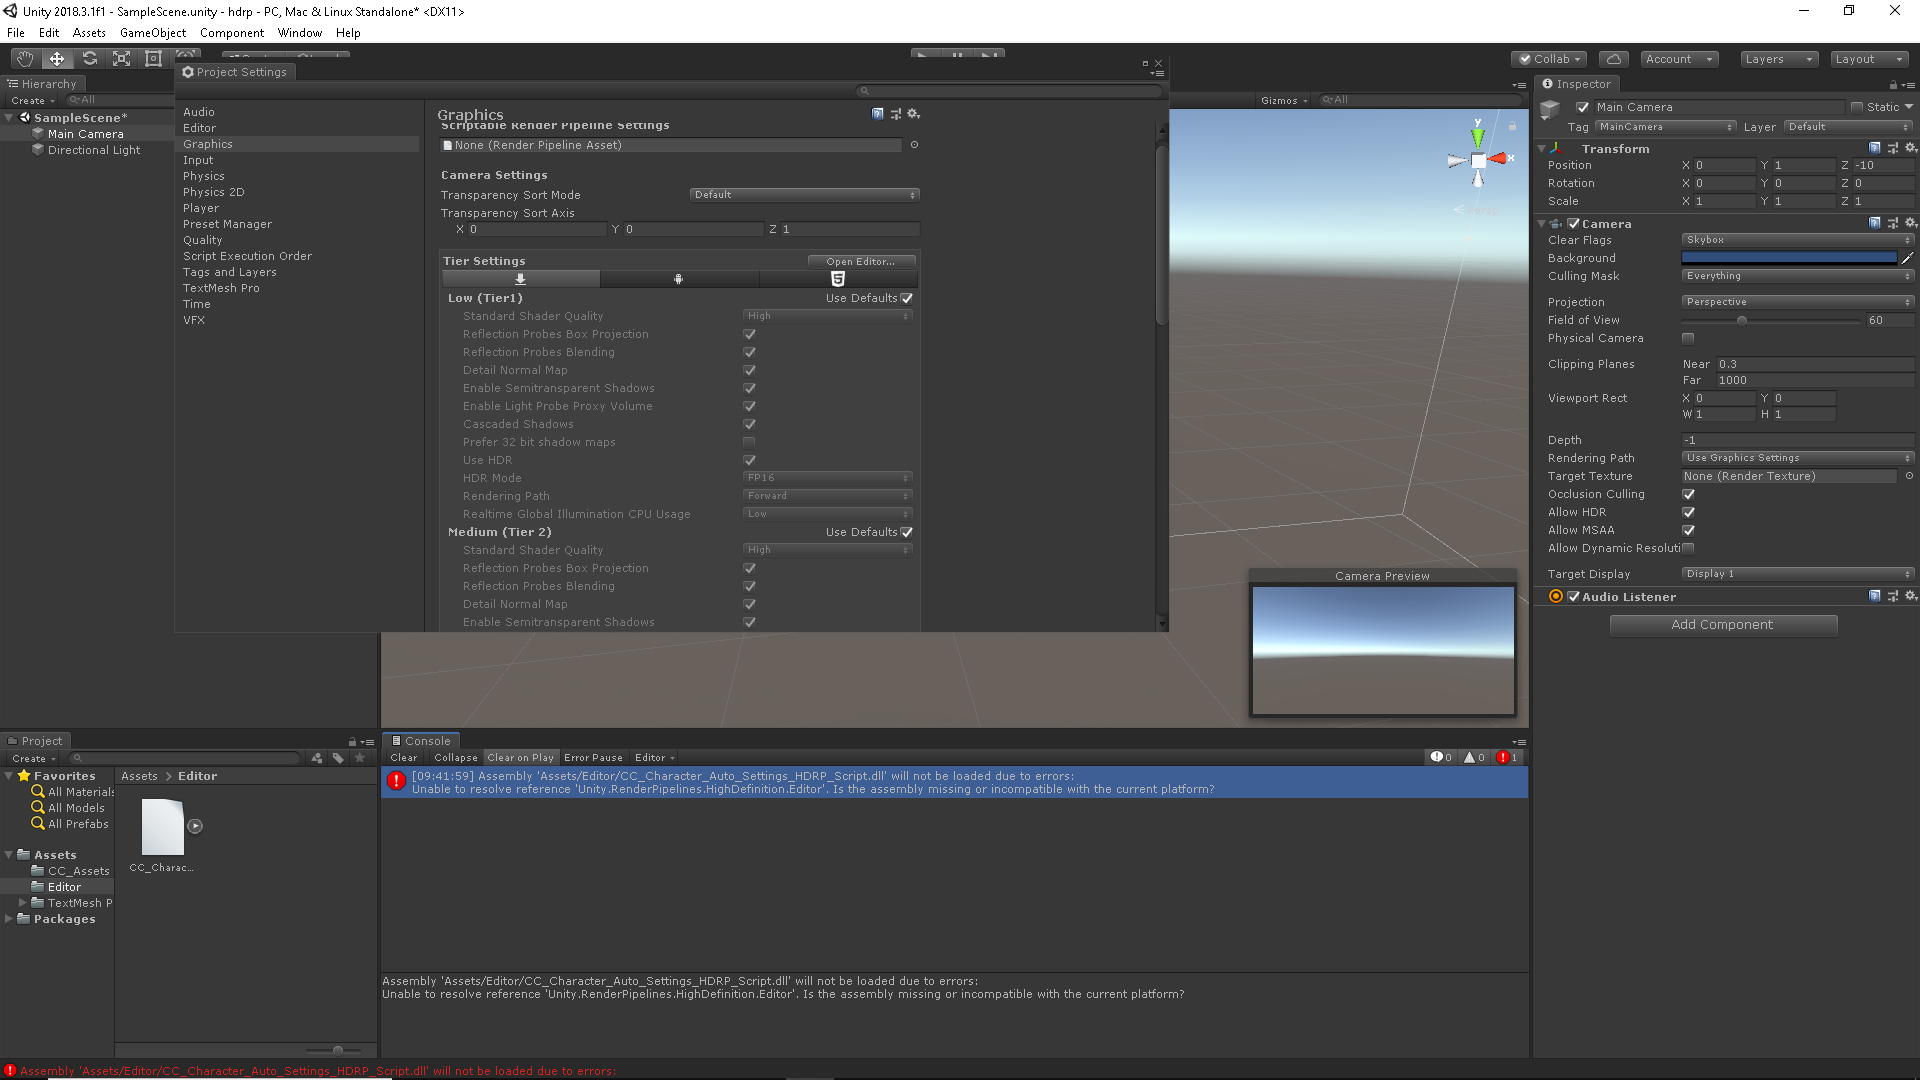Open the GameObject menu
The image size is (1920, 1080).
[152, 33]
